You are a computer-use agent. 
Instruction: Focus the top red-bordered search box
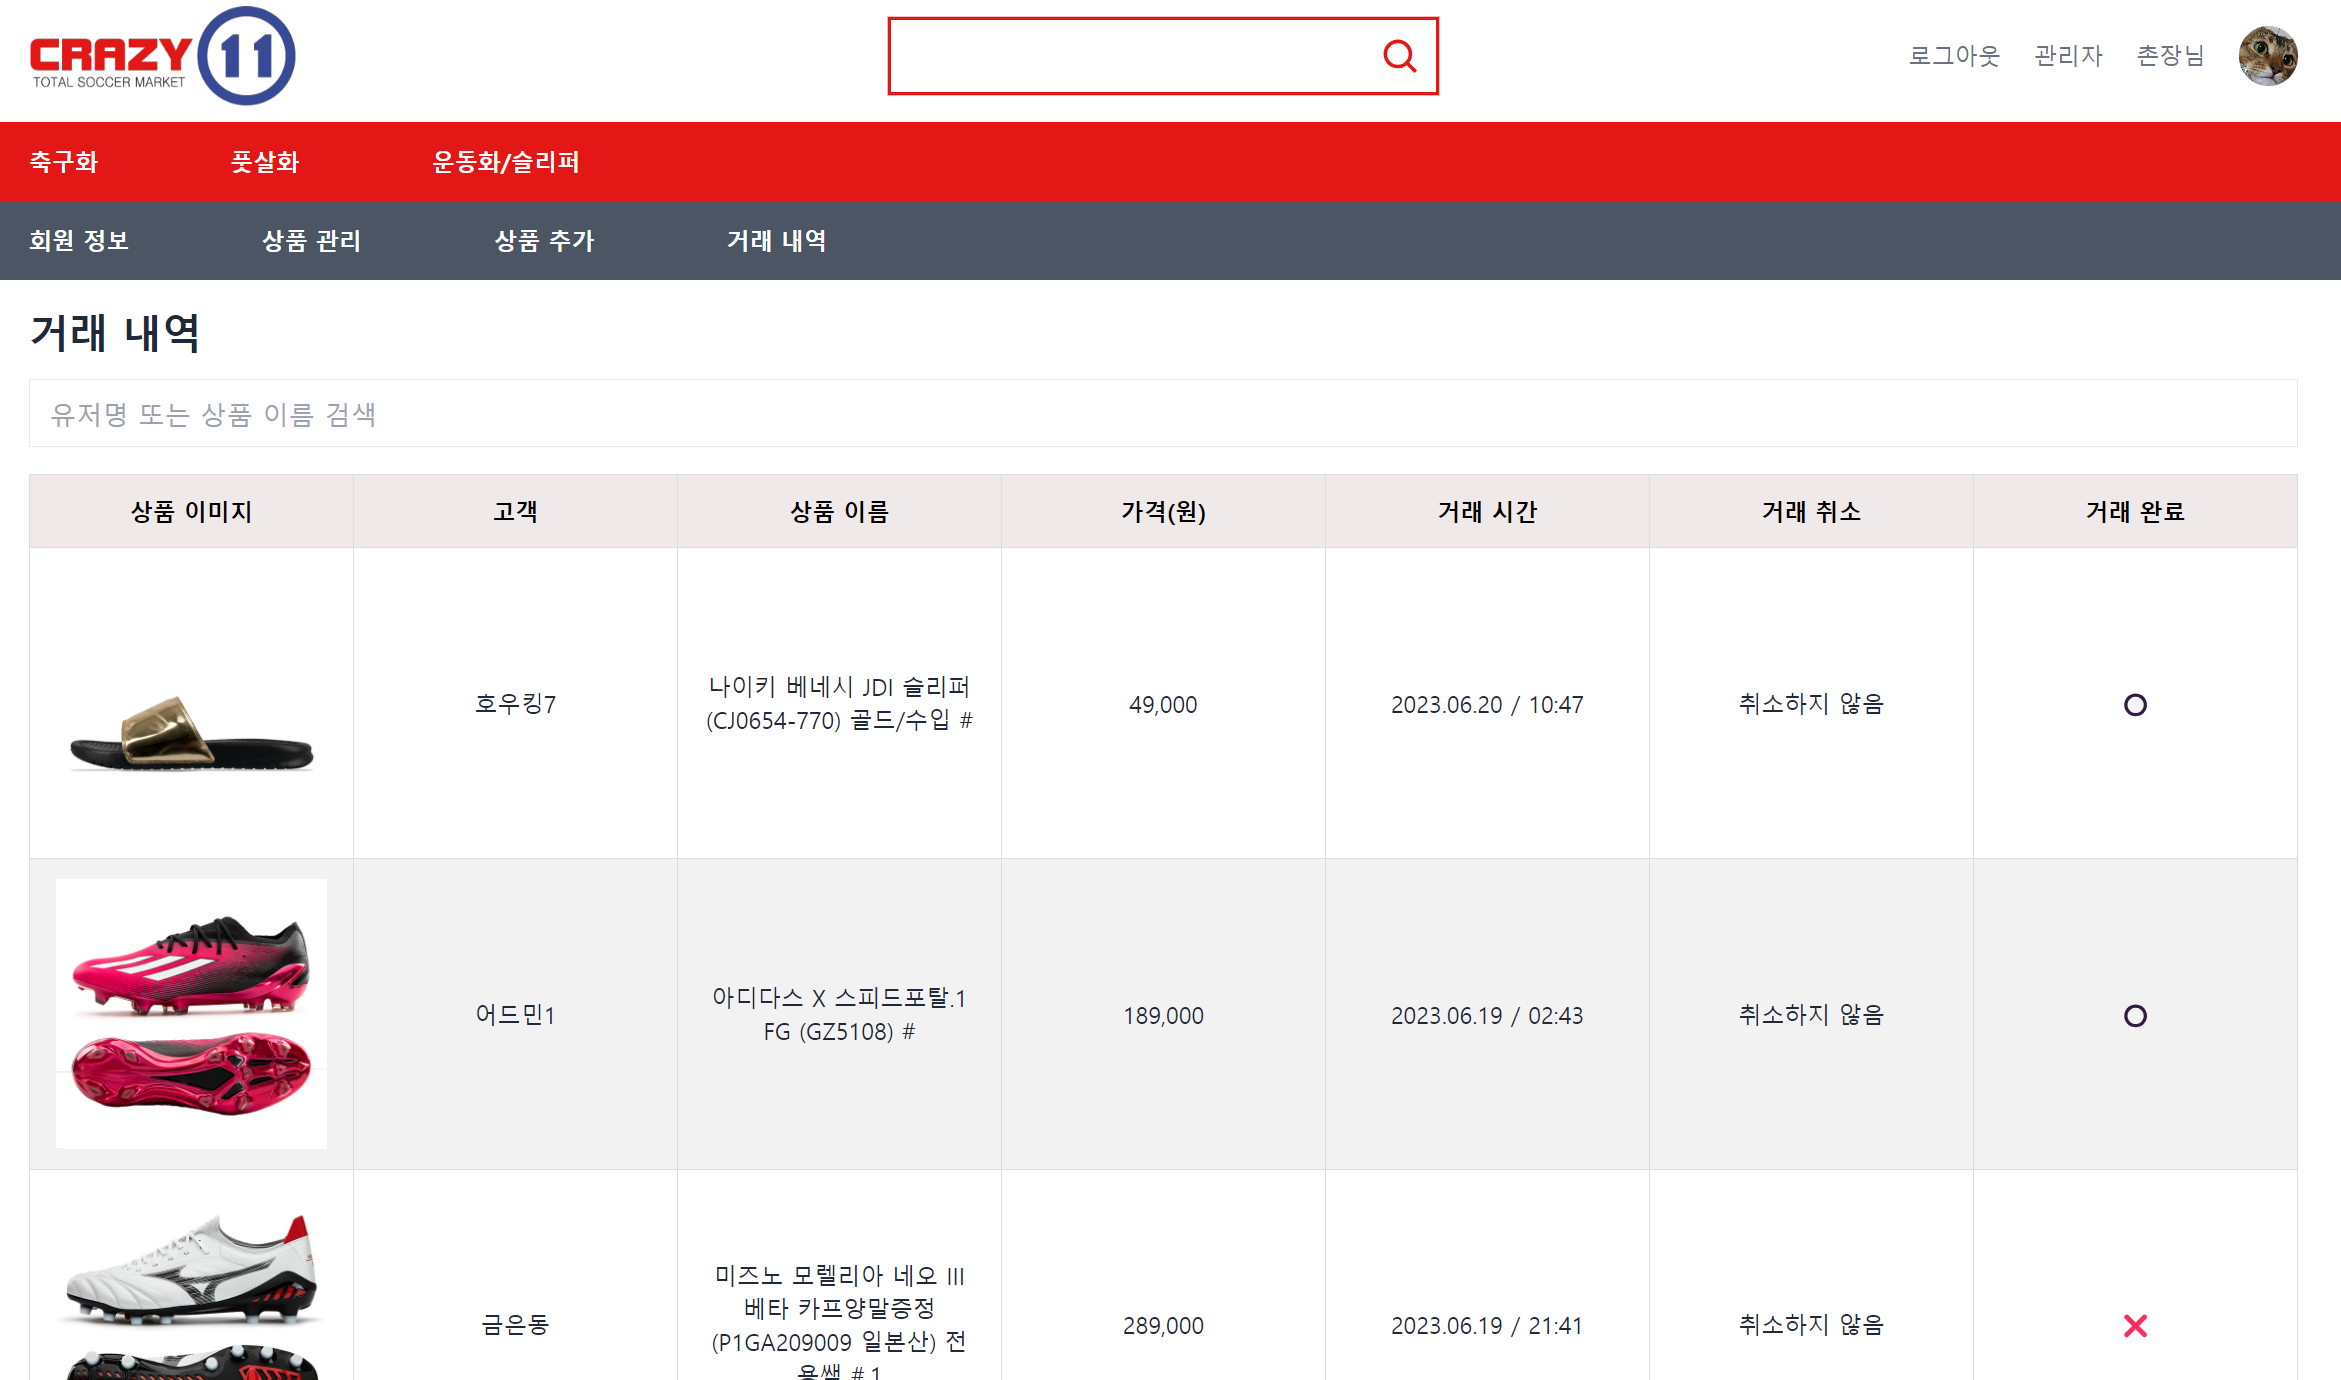point(1130,56)
